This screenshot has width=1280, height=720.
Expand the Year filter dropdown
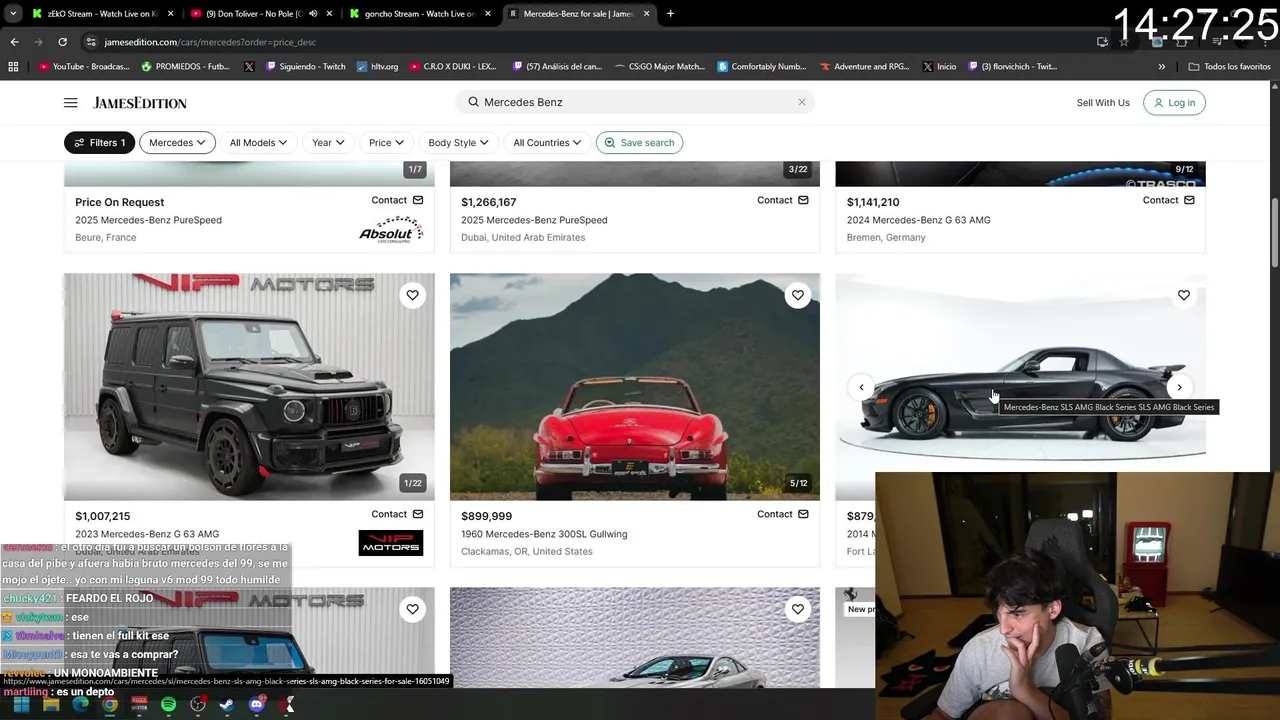(x=328, y=143)
